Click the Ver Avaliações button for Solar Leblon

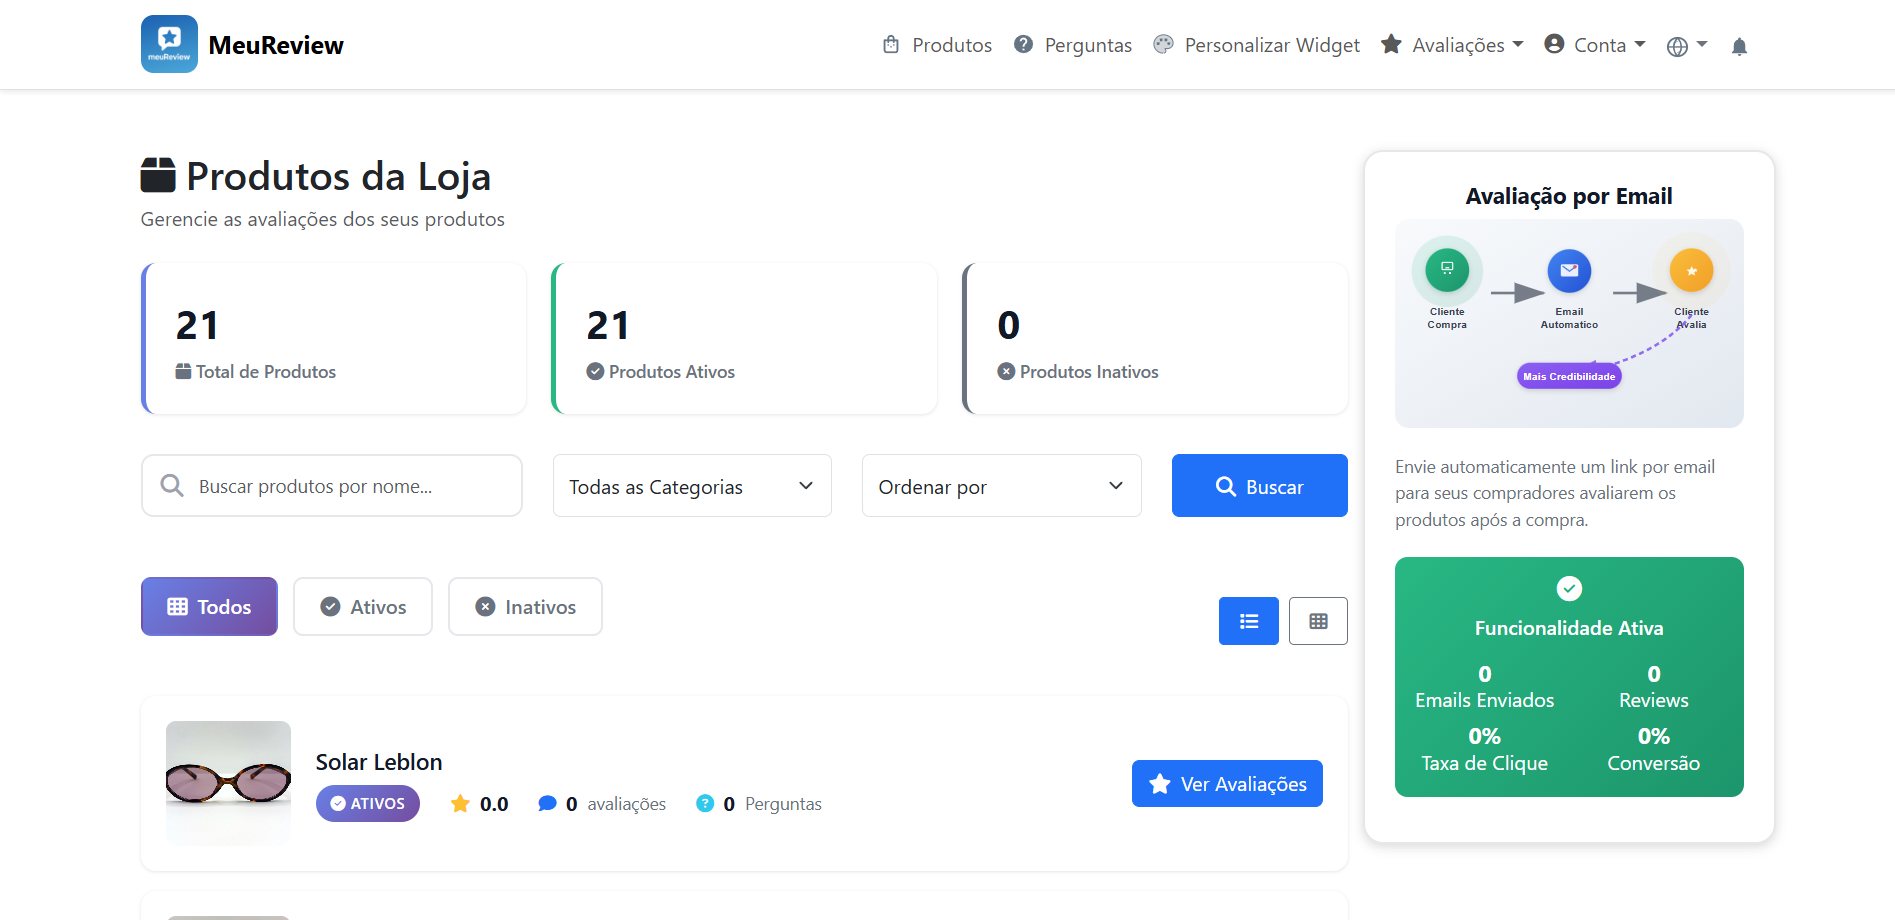tap(1227, 783)
